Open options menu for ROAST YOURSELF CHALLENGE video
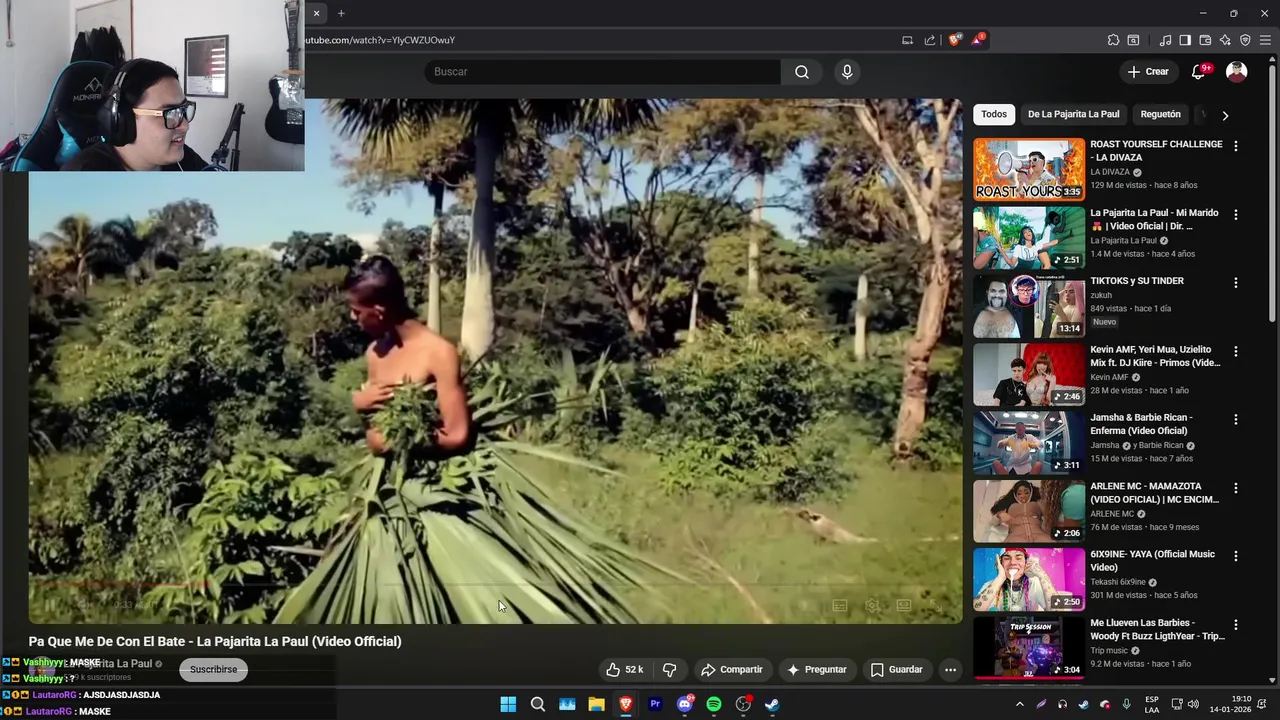 pos(1236,146)
